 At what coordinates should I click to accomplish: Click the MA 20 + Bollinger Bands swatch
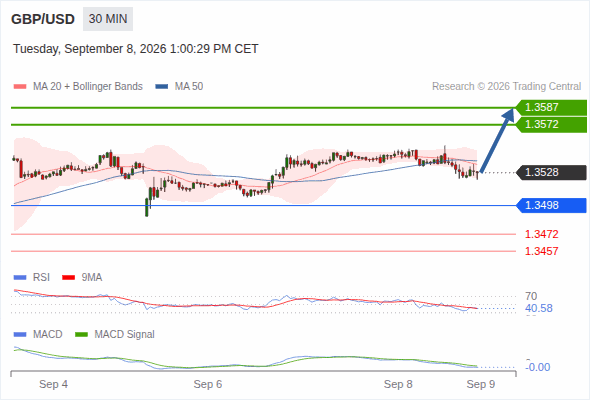(20, 87)
